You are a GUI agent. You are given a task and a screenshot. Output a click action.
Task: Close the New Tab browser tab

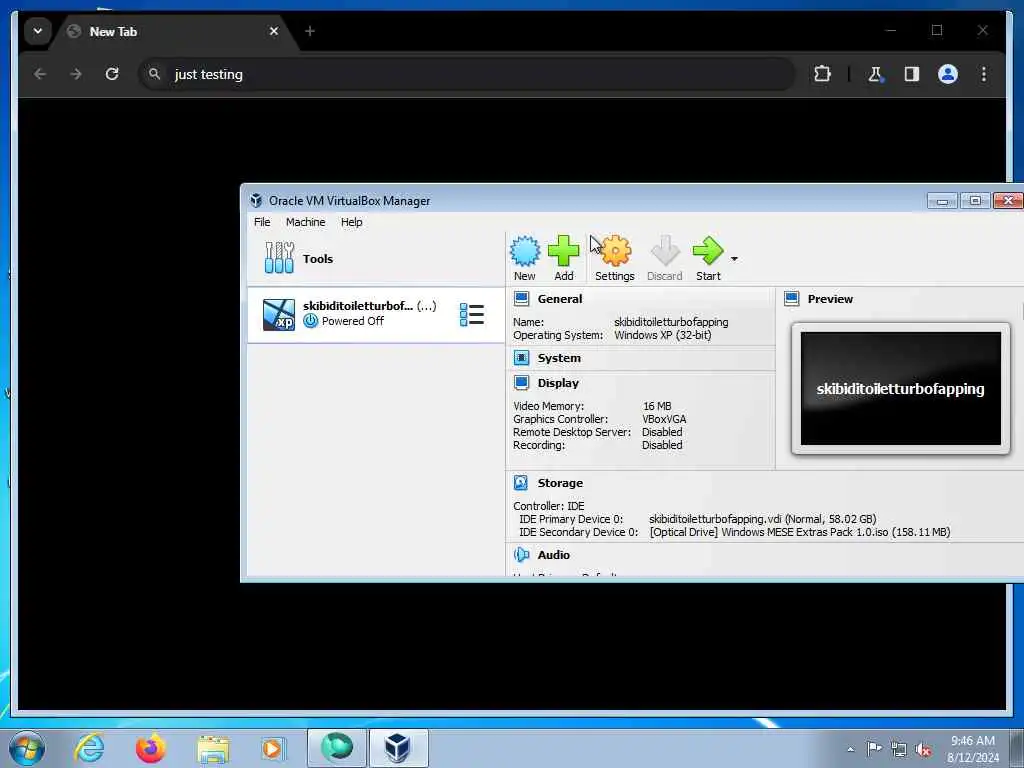pyautogui.click(x=274, y=31)
